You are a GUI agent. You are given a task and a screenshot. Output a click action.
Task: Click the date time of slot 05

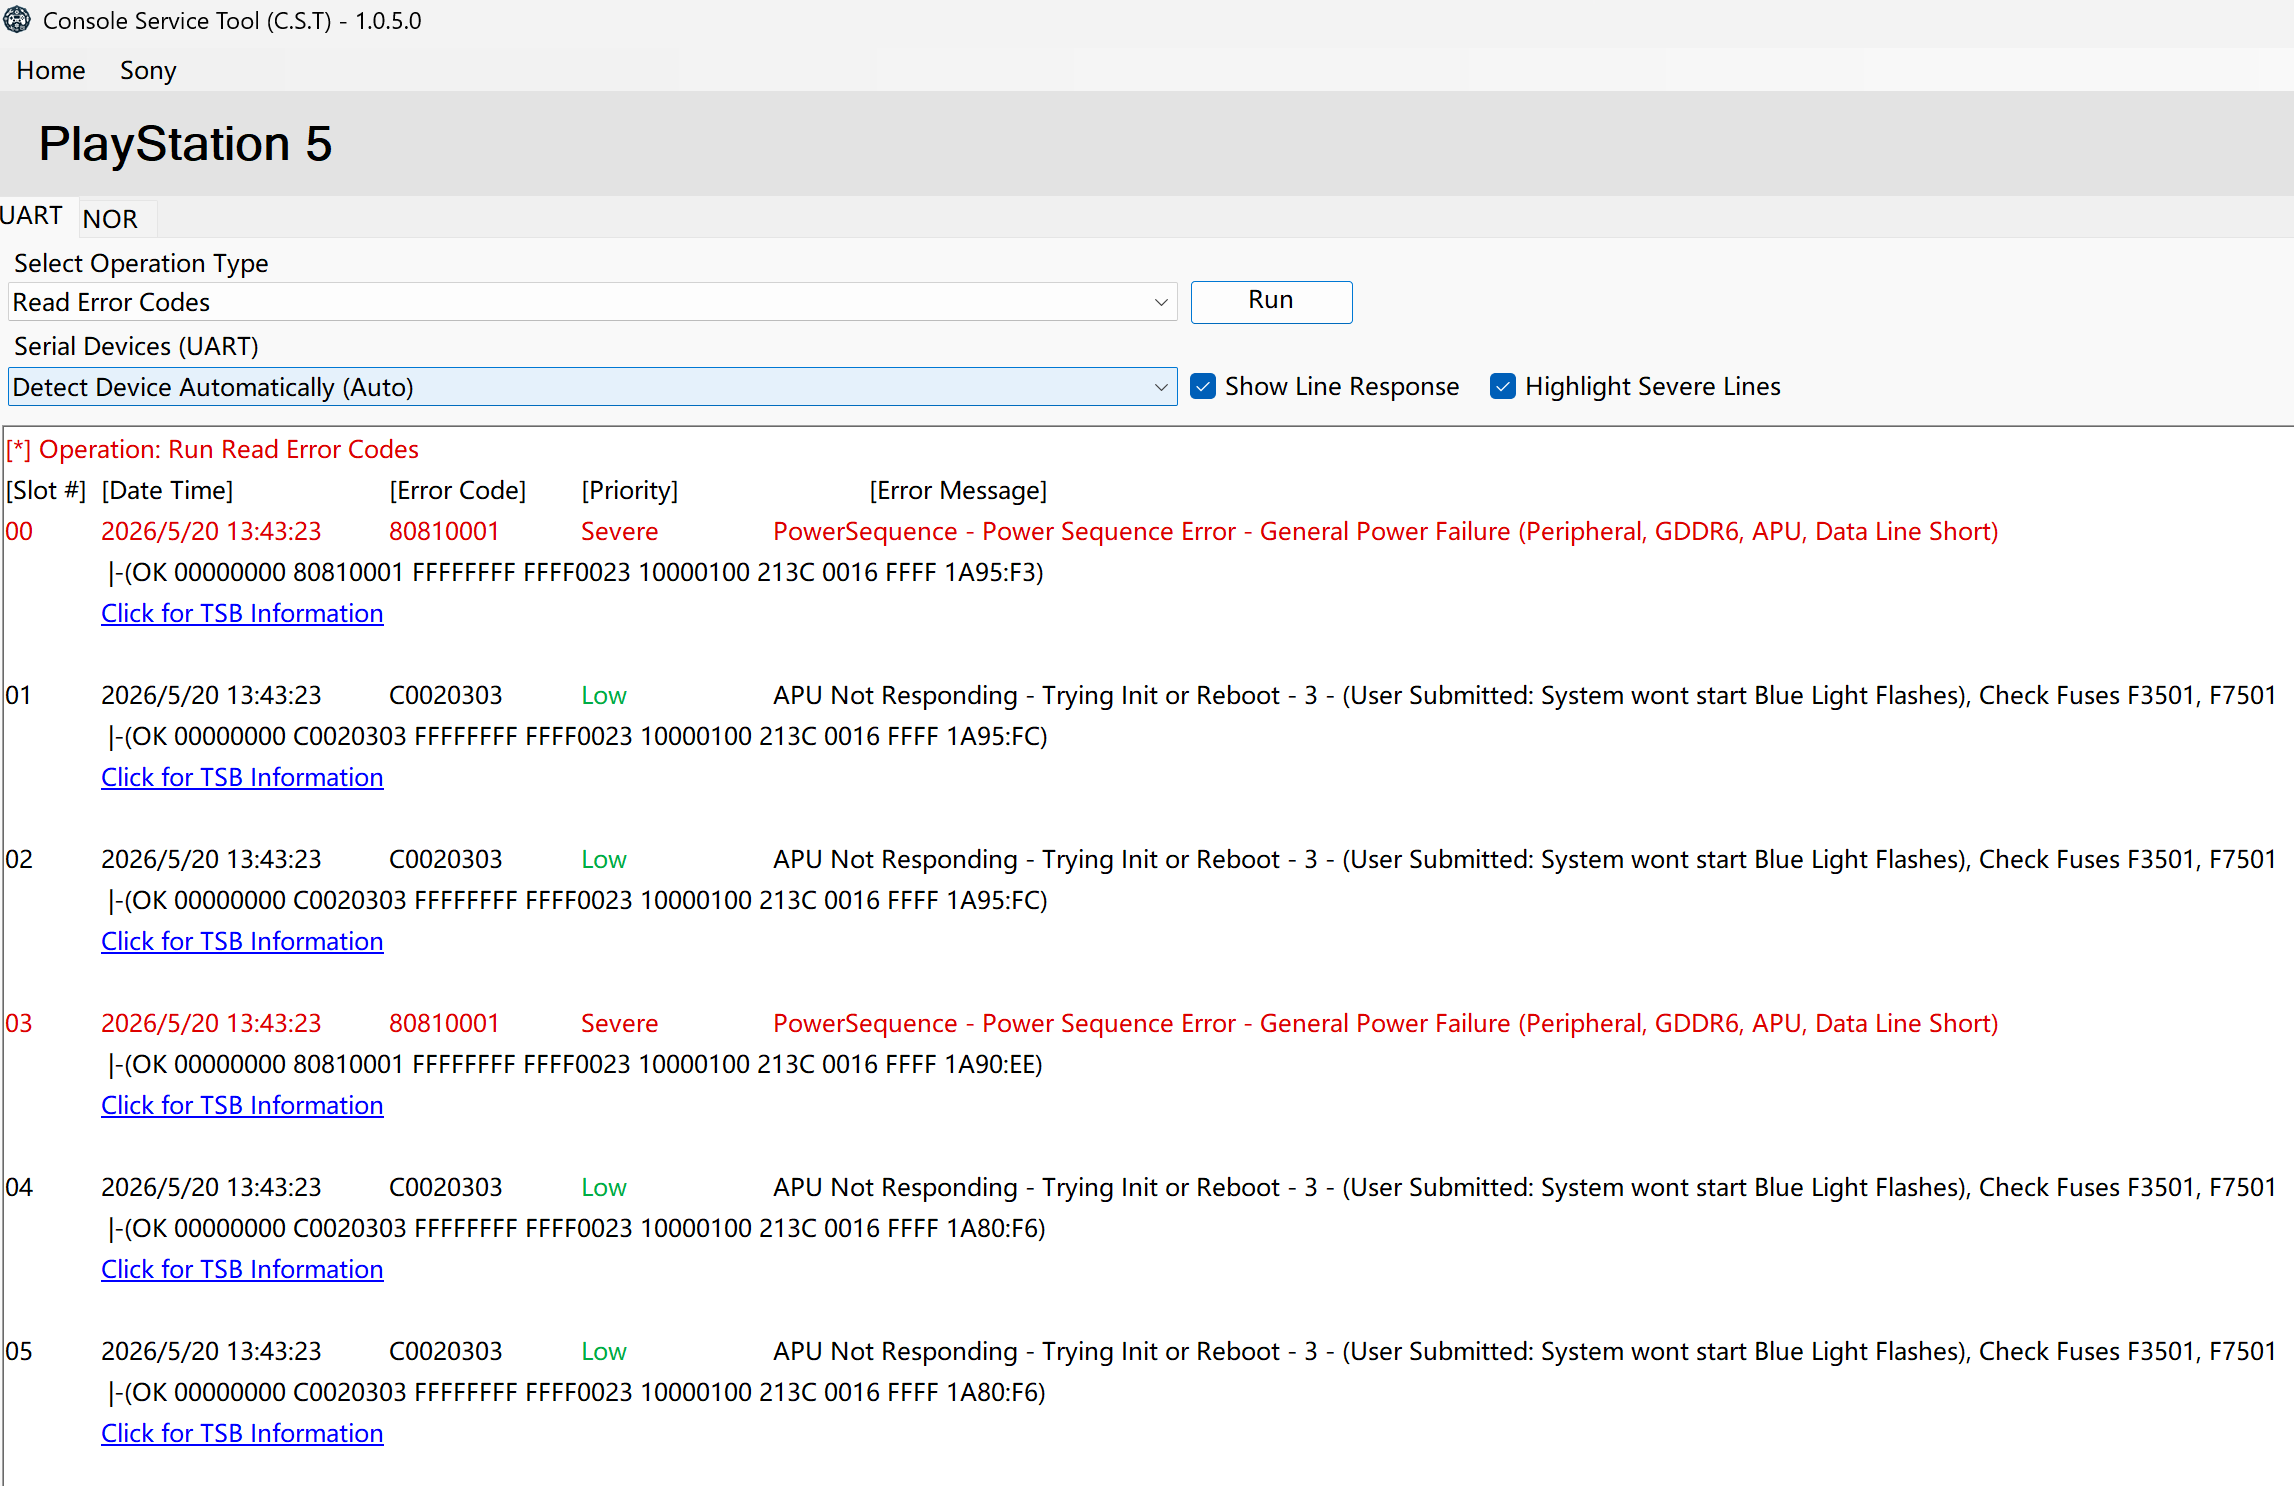(211, 1351)
